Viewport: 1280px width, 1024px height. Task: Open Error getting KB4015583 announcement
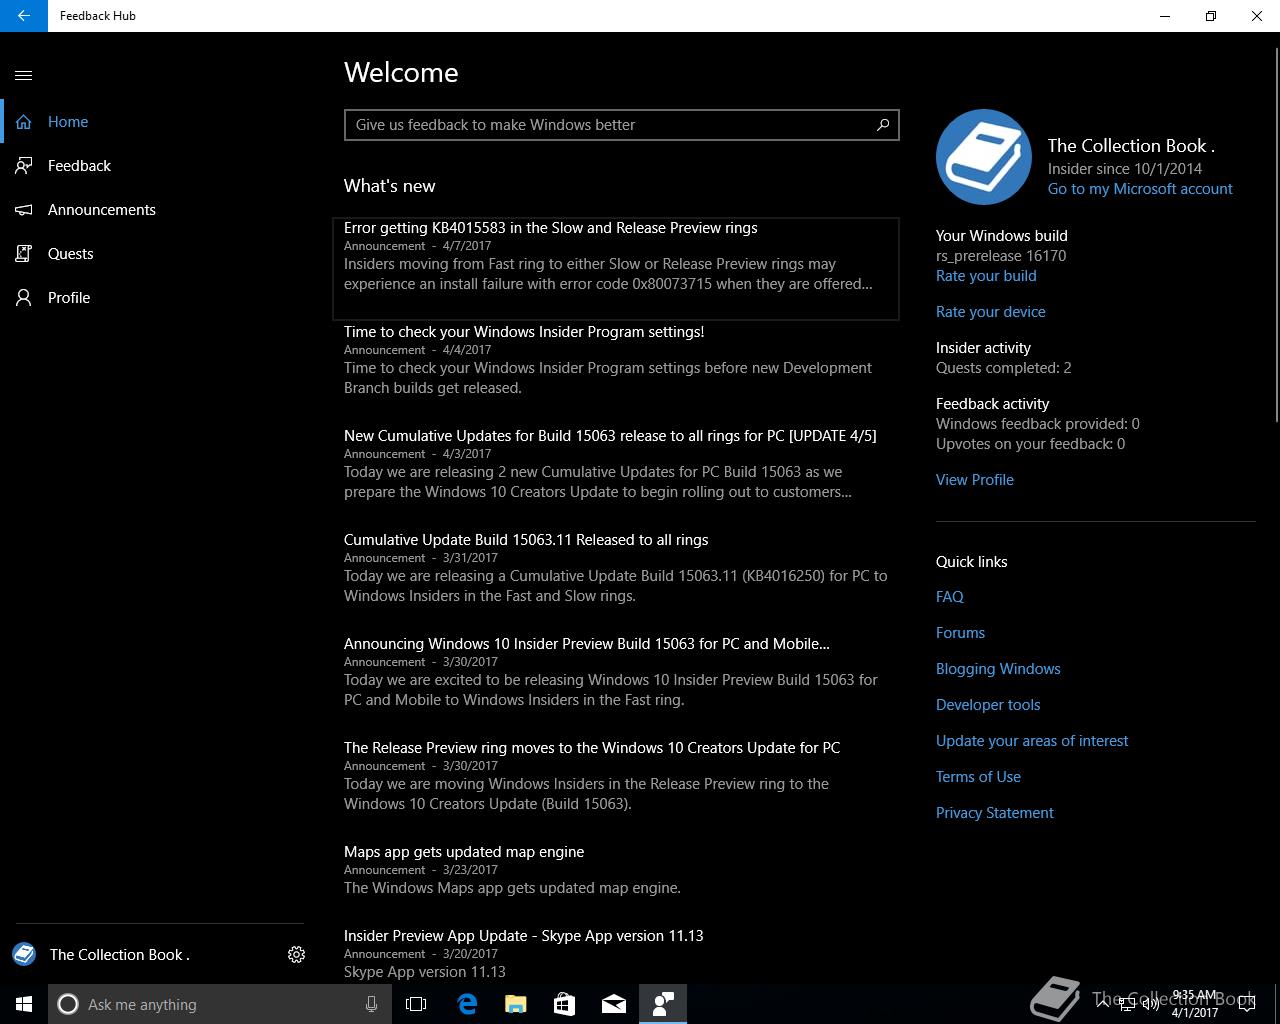point(616,268)
